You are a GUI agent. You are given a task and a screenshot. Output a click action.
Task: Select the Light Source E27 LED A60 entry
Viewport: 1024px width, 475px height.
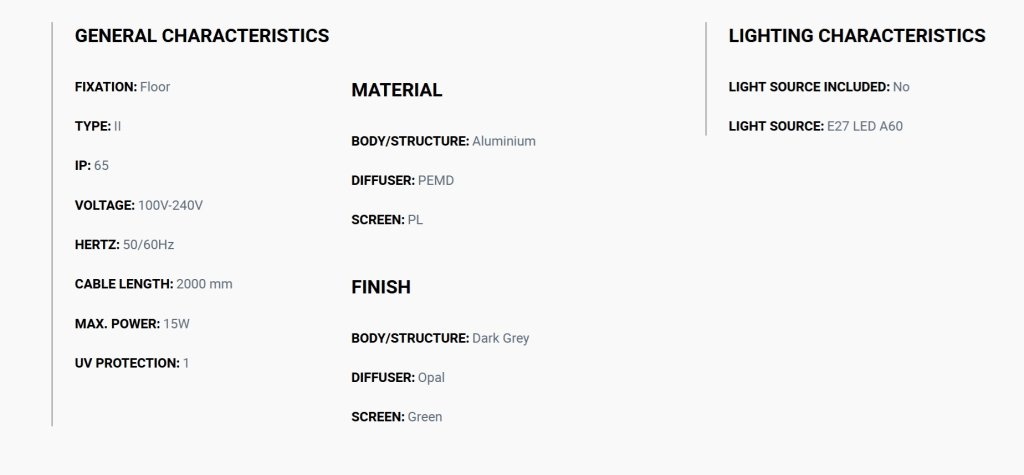click(x=816, y=126)
